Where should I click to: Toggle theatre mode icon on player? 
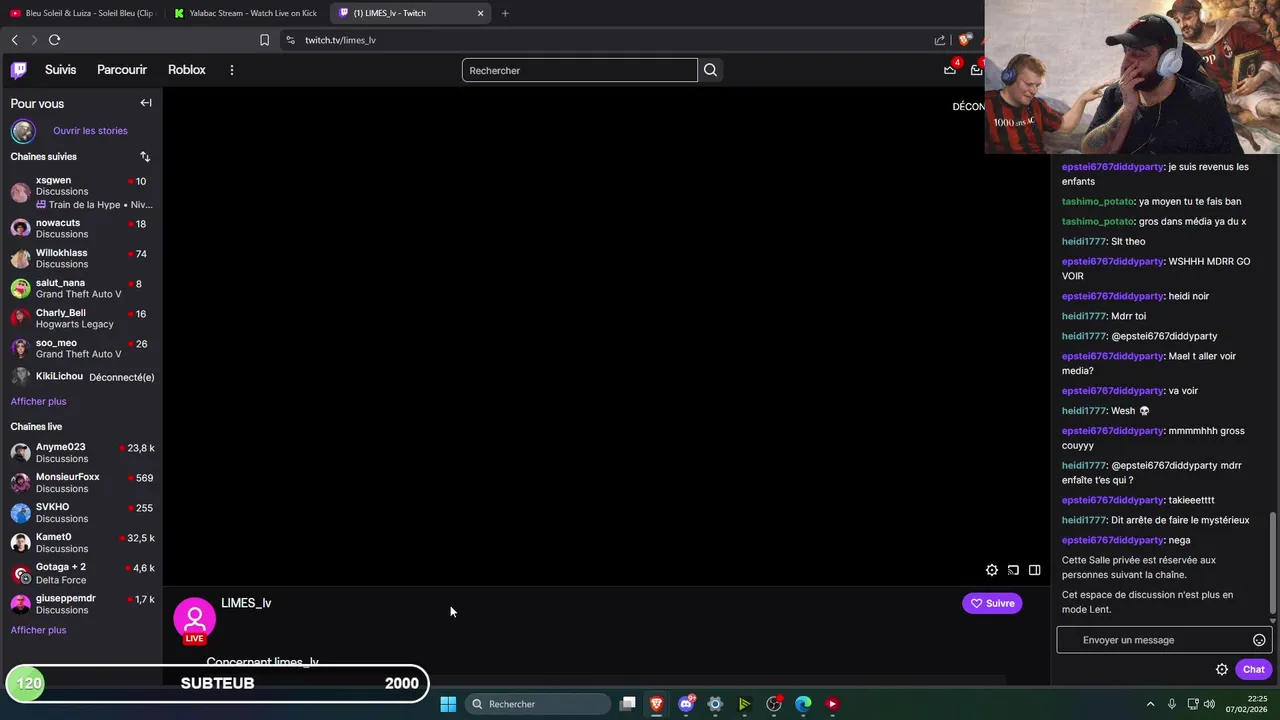click(x=1035, y=570)
